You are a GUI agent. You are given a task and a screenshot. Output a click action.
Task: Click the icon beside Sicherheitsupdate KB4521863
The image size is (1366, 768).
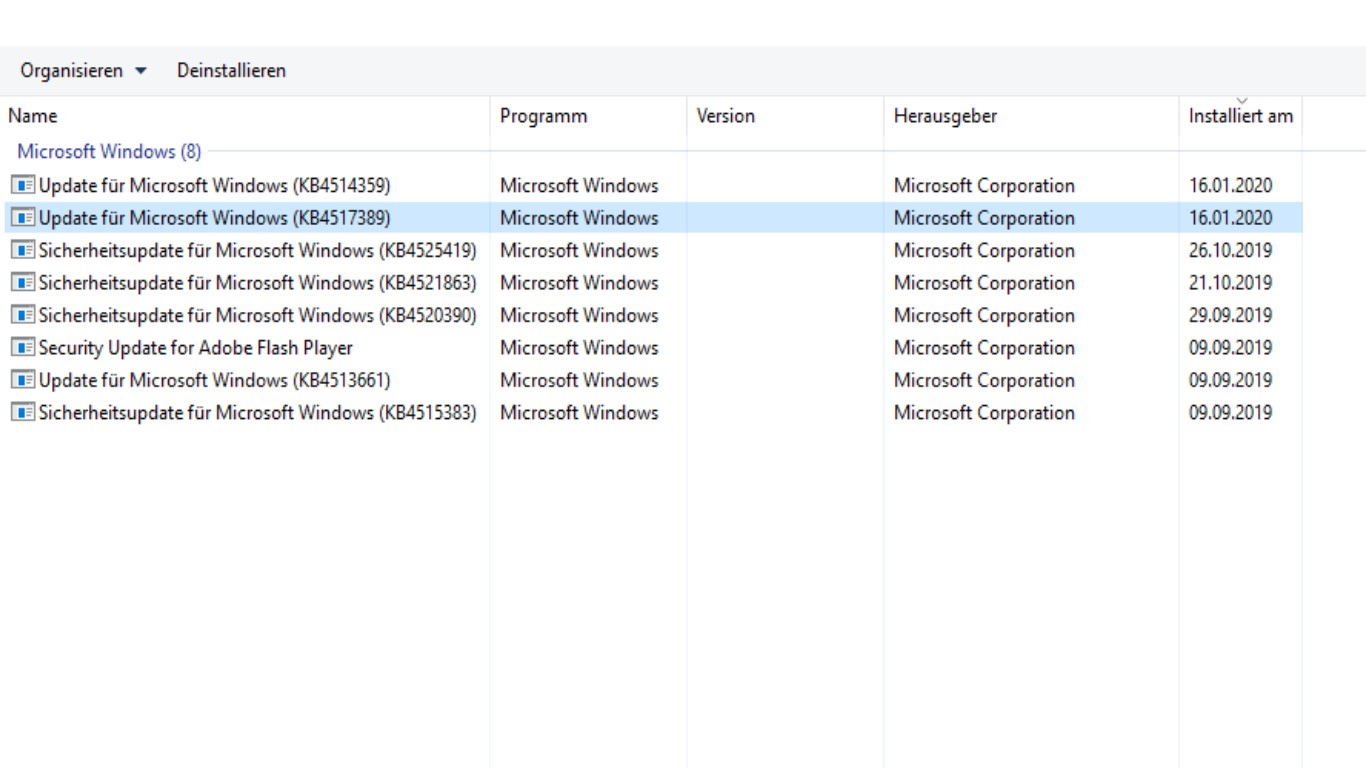[x=23, y=282]
